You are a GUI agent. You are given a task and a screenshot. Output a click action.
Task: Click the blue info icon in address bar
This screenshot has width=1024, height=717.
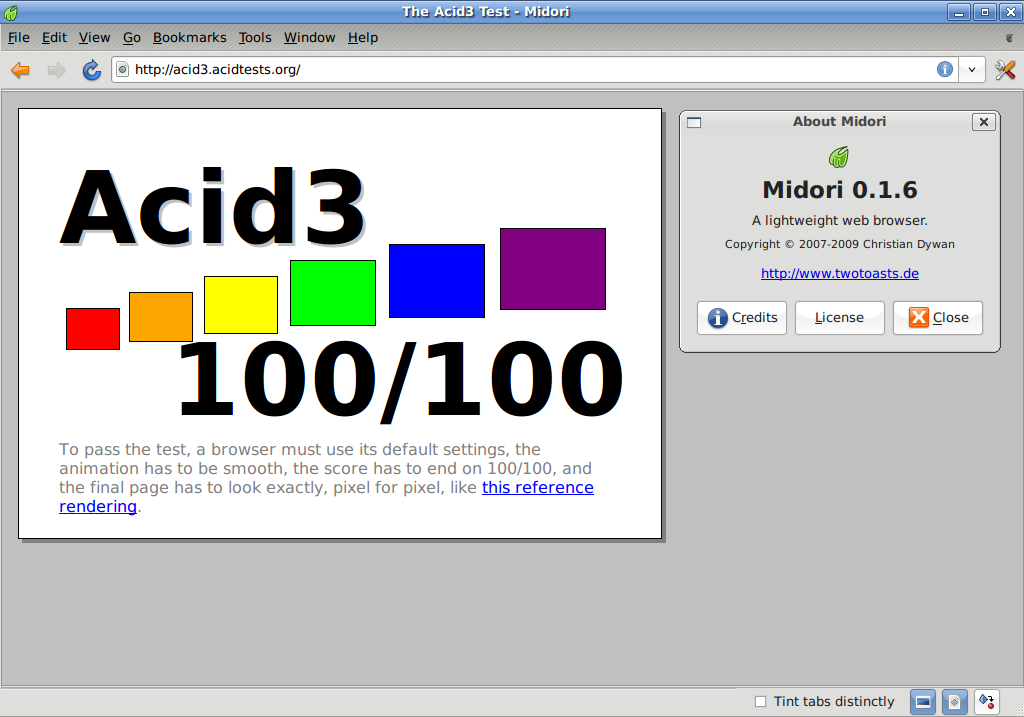click(x=944, y=69)
